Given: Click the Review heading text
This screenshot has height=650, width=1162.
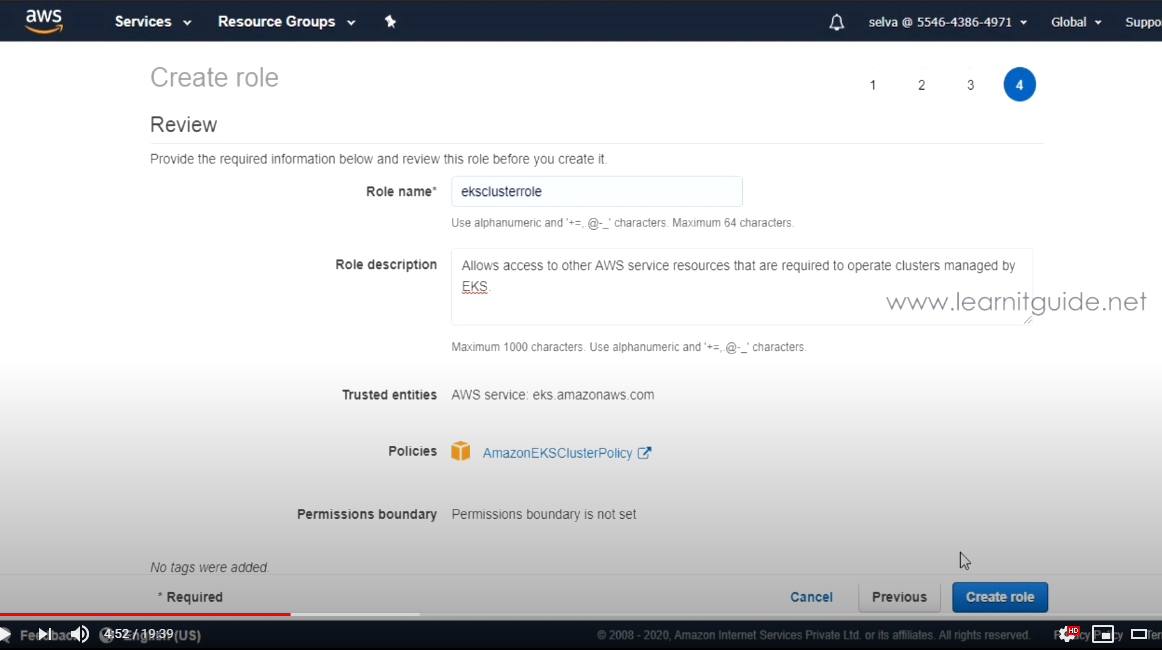Looking at the screenshot, I should point(184,125).
